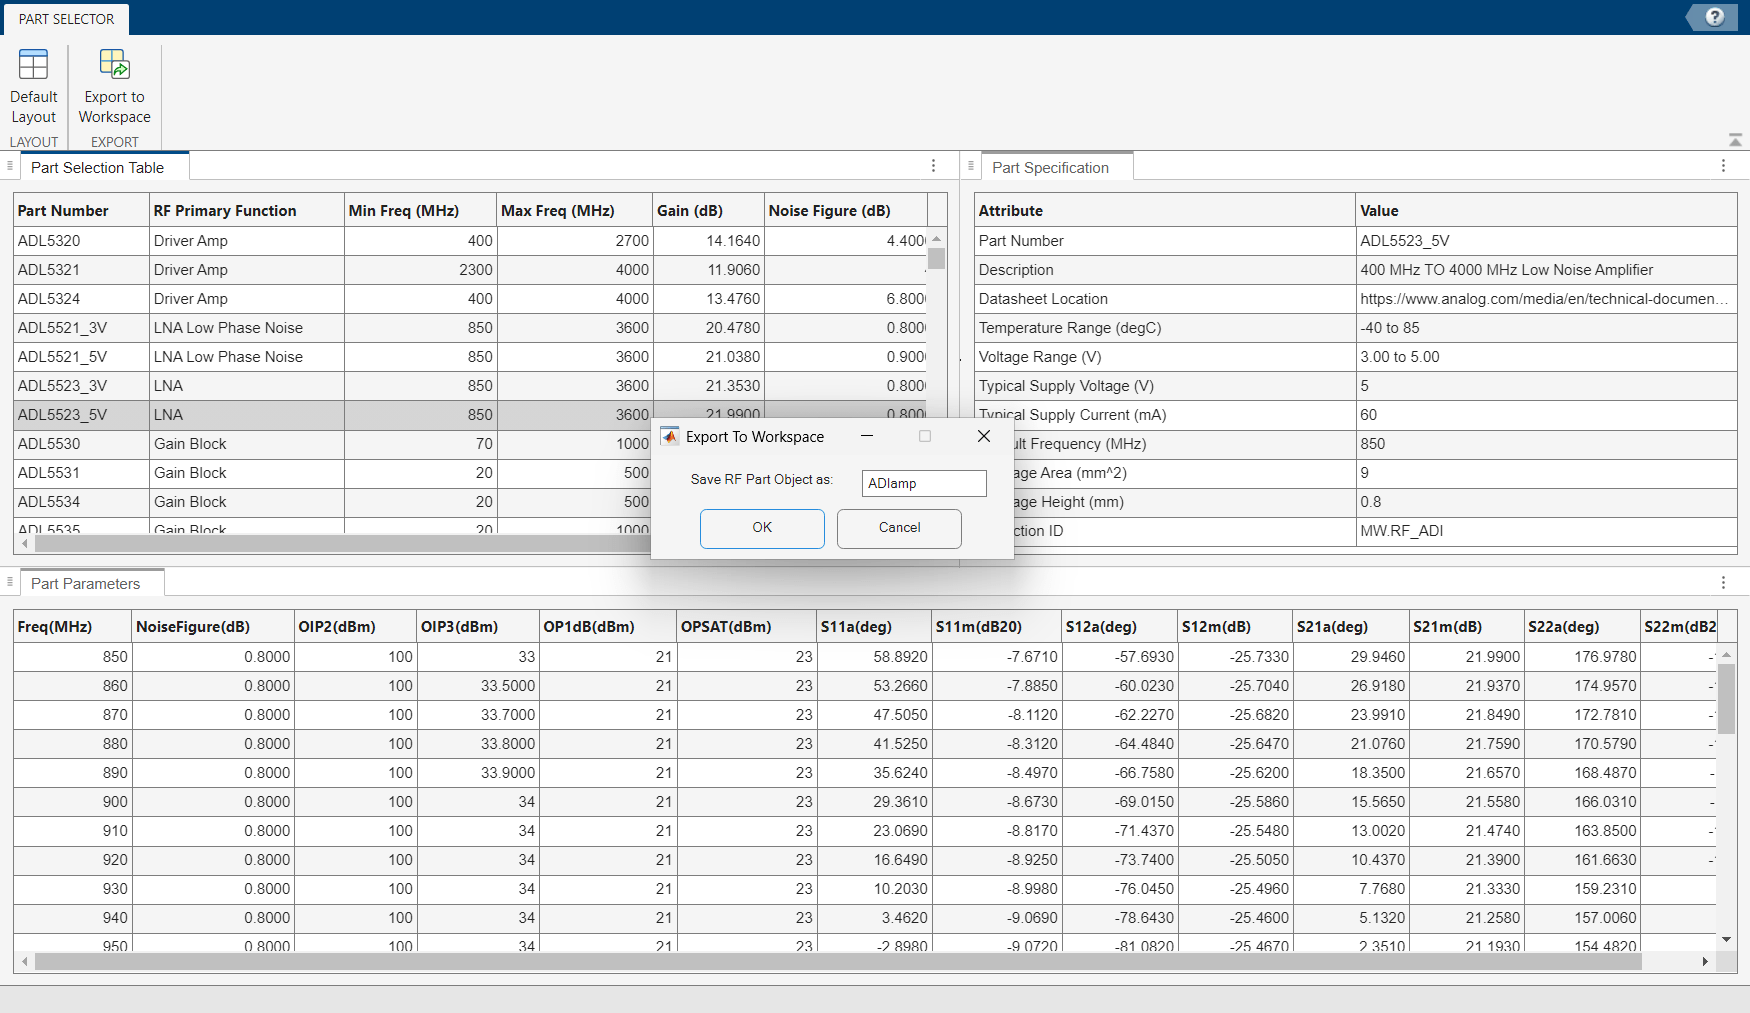The image size is (1750, 1013).
Task: Select the Part Selection Table tab
Action: pyautogui.click(x=97, y=168)
